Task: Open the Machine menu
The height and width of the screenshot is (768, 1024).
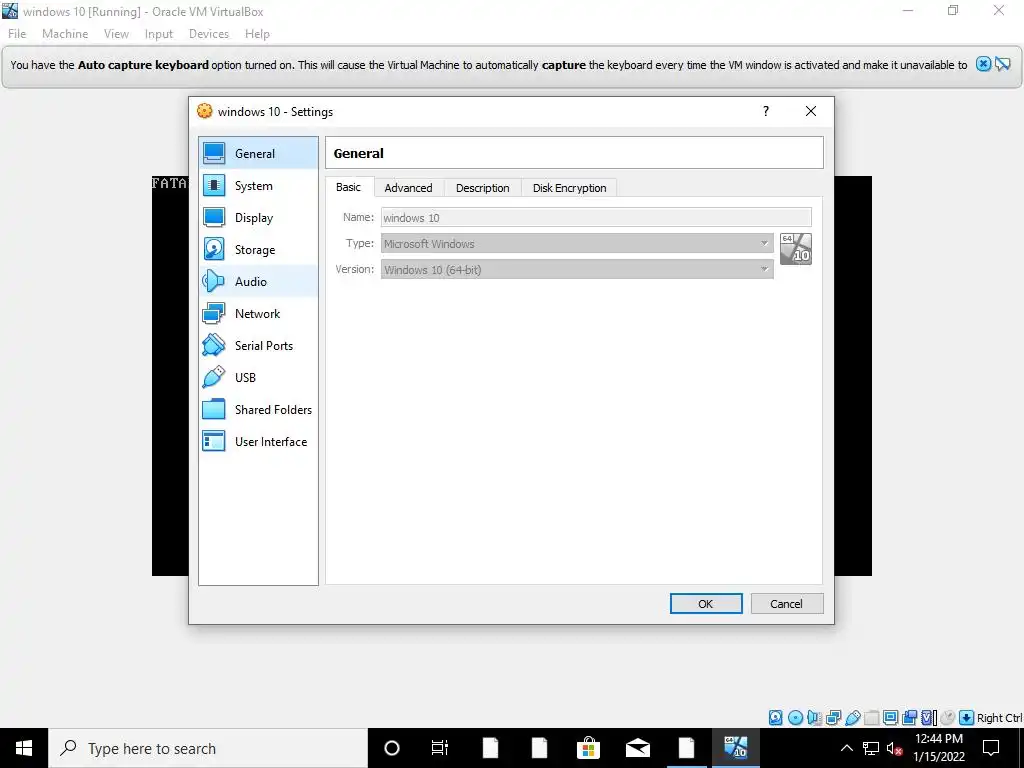Action: click(65, 34)
